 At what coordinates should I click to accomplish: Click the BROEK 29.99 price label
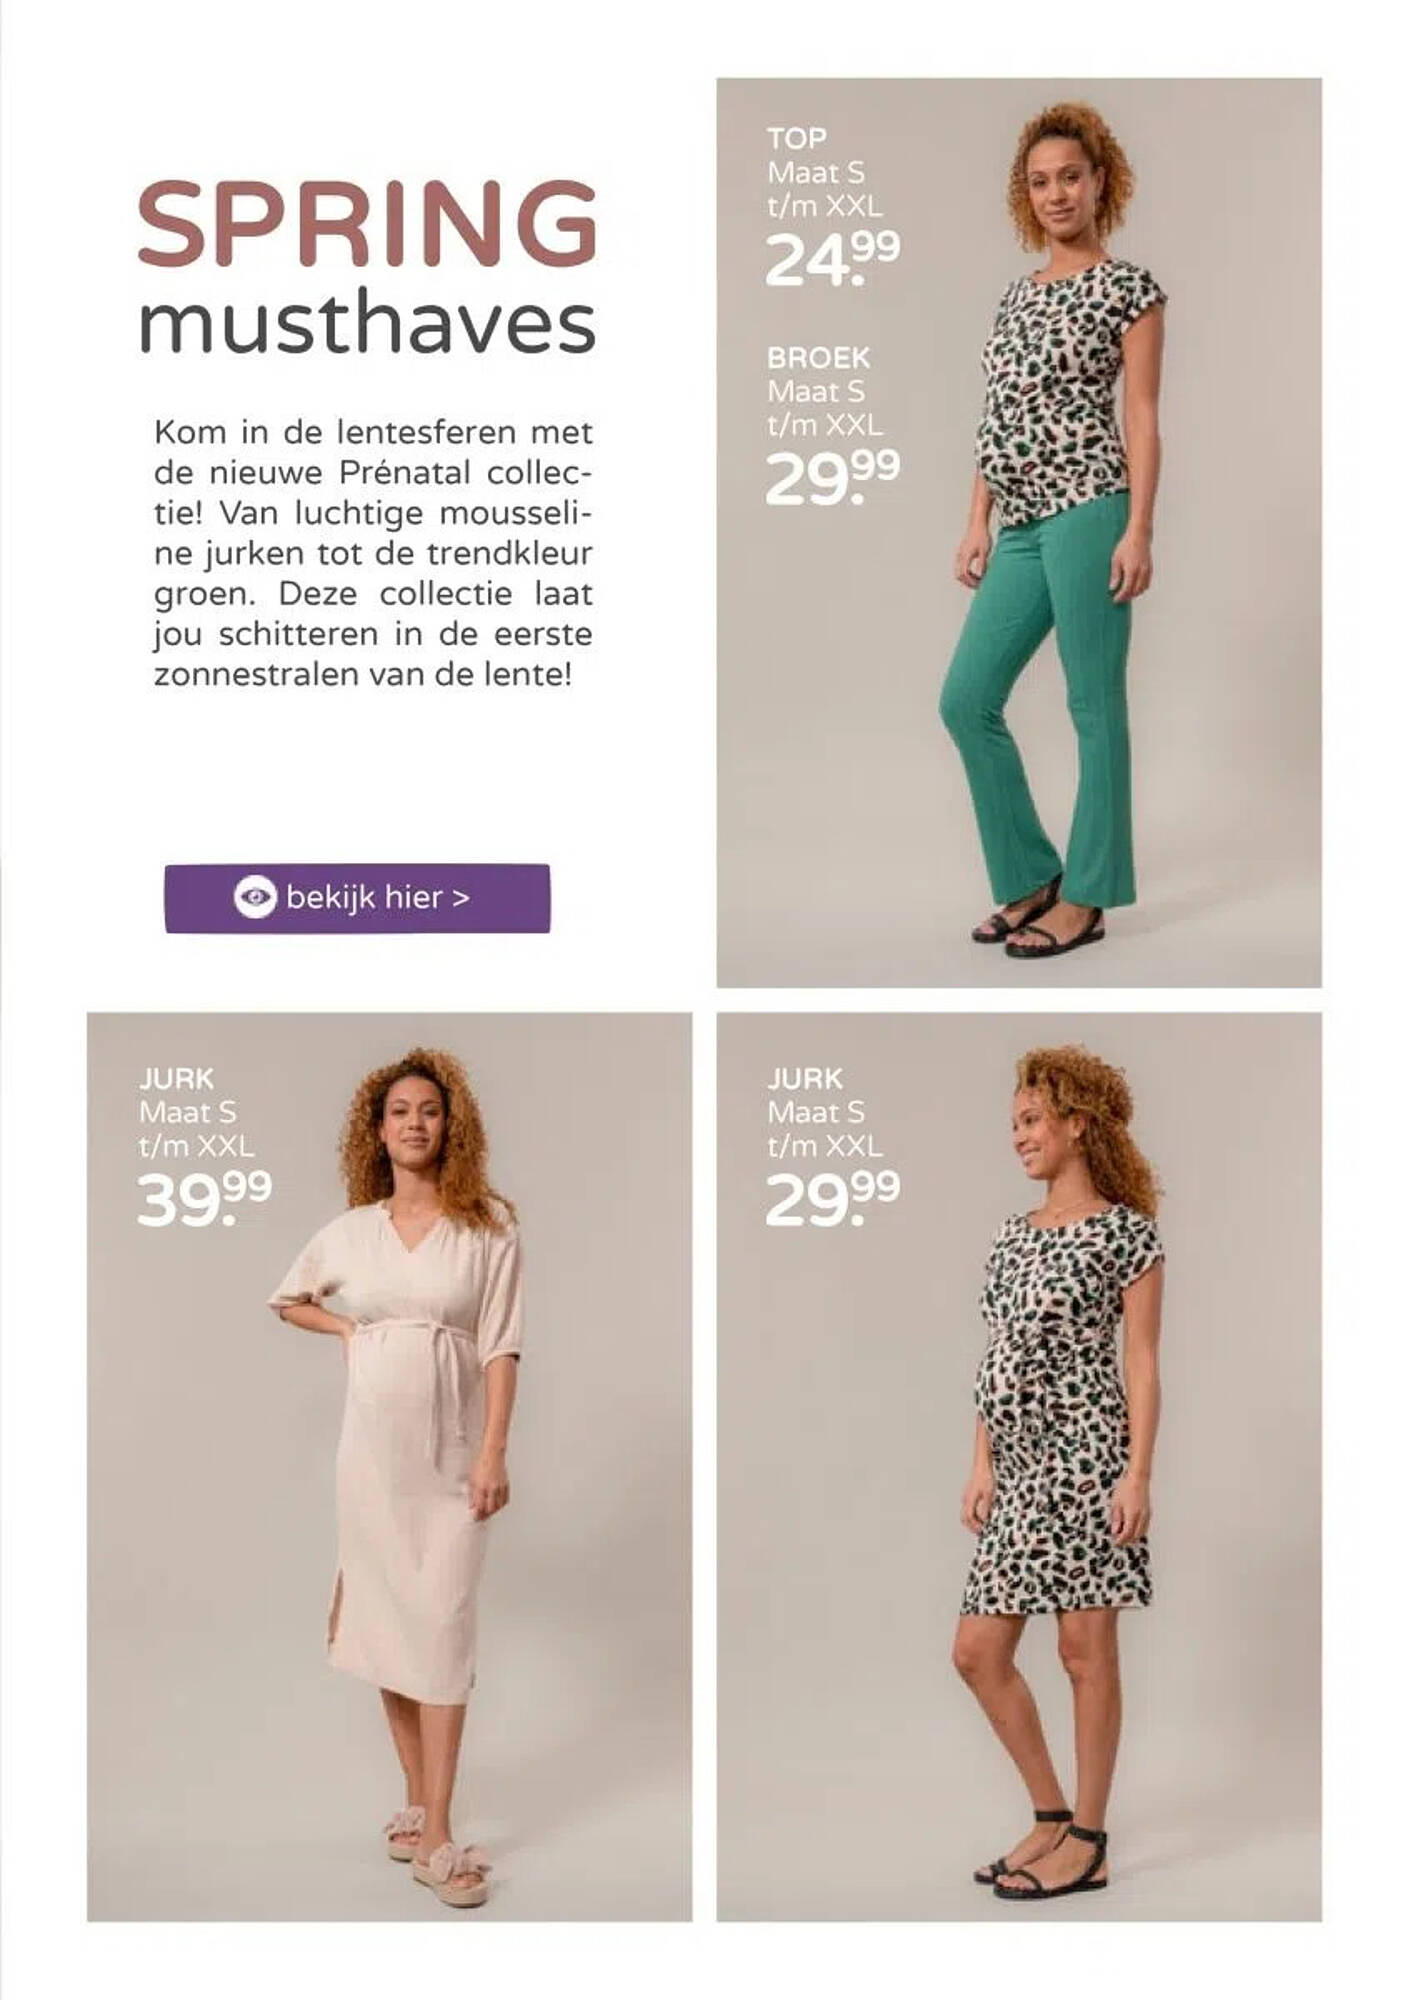832,478
